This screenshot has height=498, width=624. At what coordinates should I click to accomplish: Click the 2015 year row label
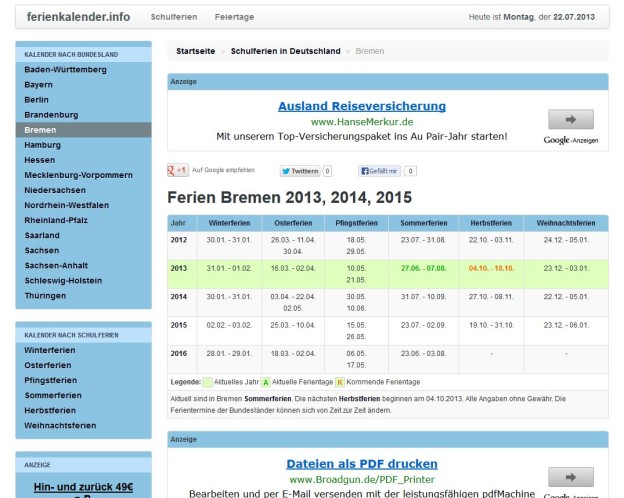tap(179, 325)
